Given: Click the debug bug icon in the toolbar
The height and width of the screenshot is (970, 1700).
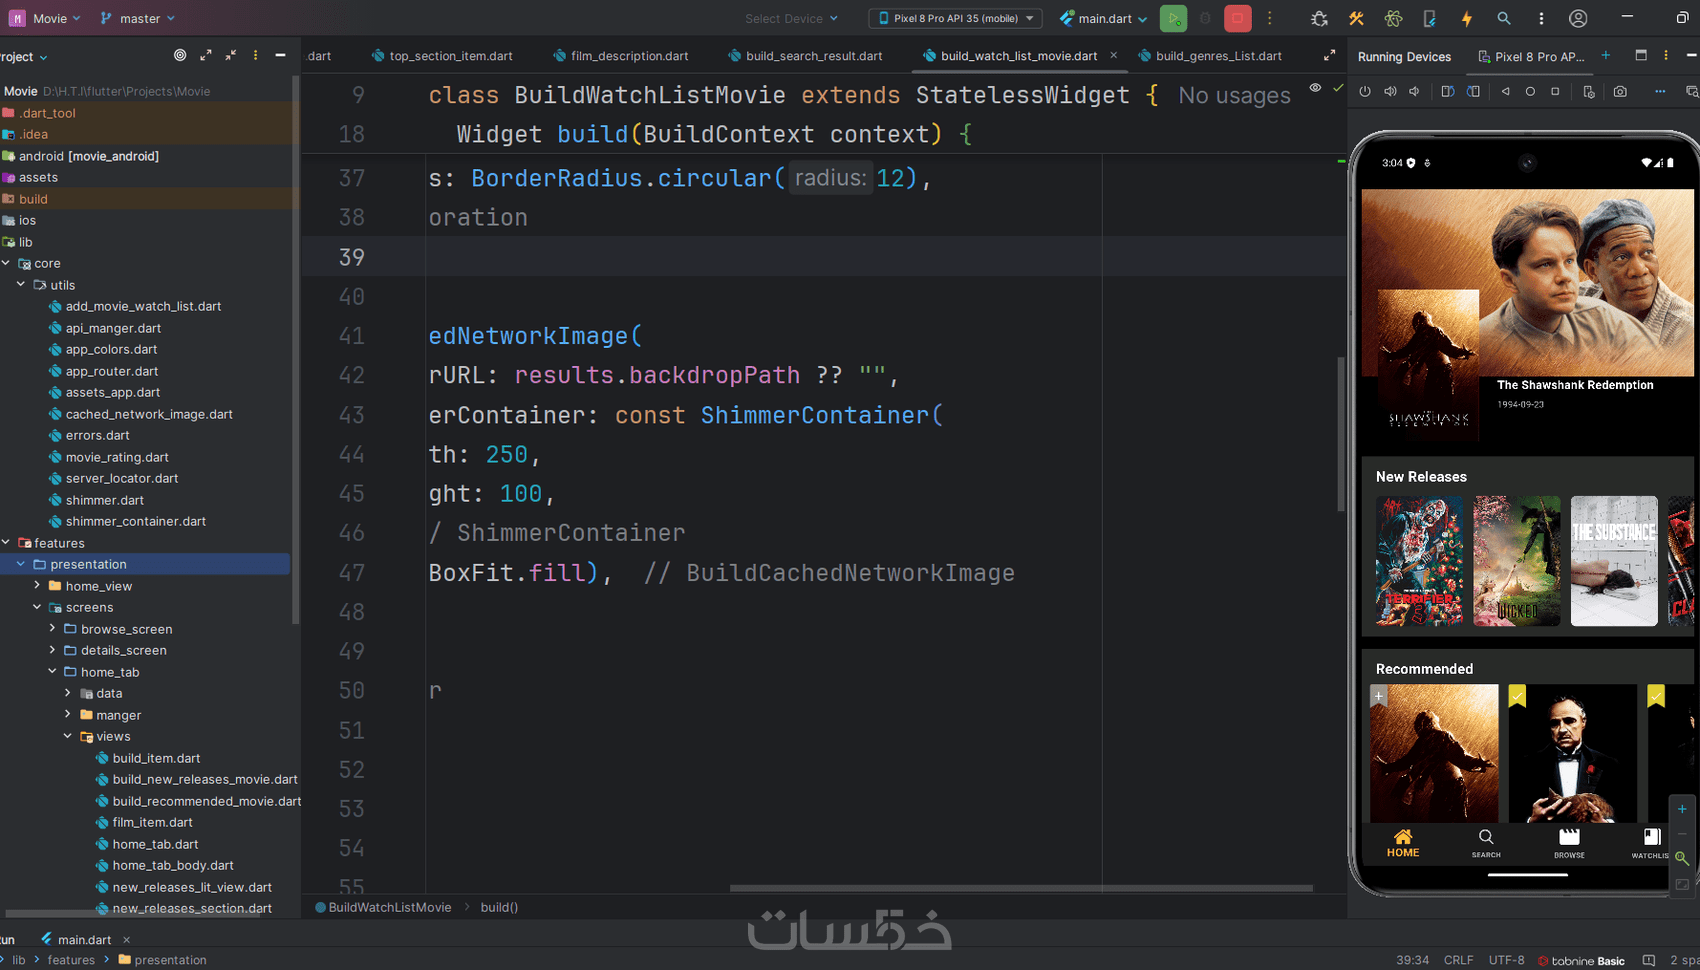Looking at the screenshot, I should click(x=1319, y=18).
